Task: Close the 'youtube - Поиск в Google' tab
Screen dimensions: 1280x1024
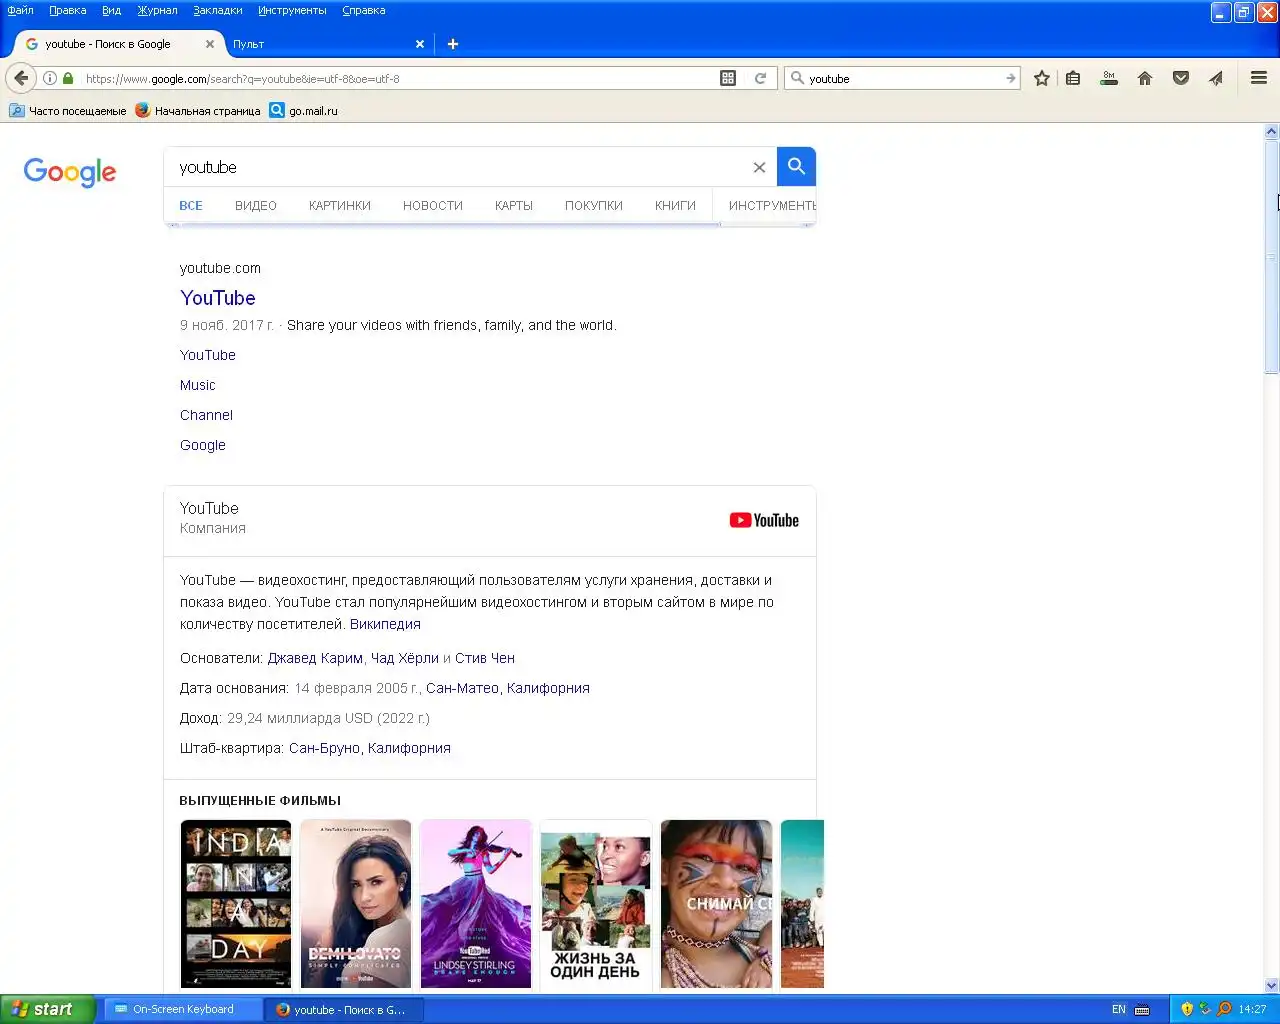Action: pyautogui.click(x=210, y=44)
